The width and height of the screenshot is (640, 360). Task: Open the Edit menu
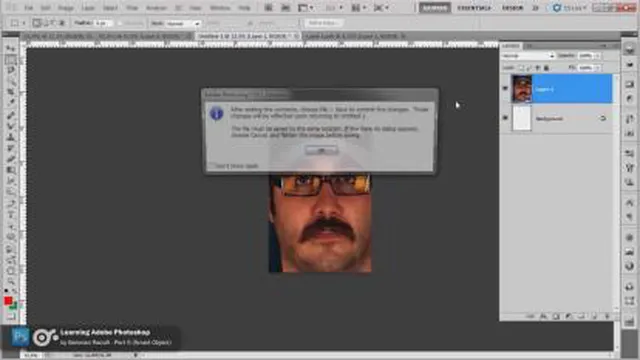click(45, 8)
